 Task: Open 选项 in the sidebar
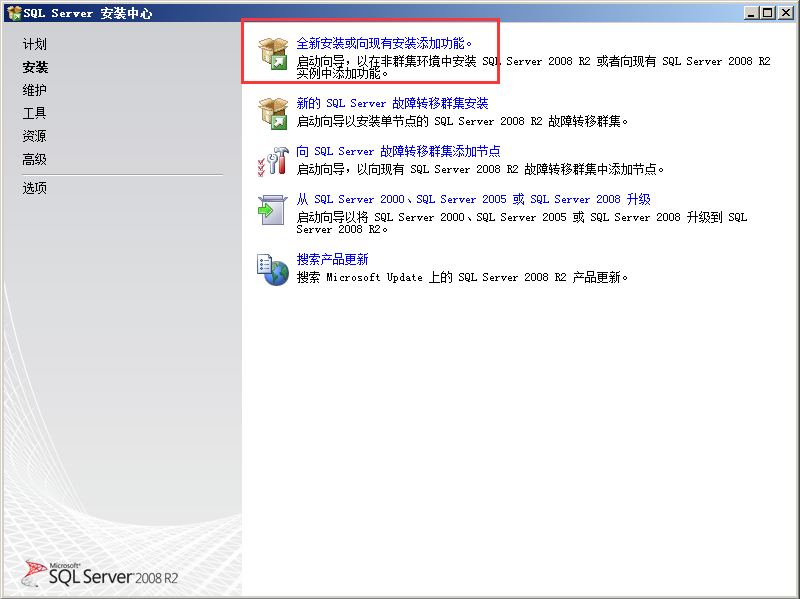point(35,188)
